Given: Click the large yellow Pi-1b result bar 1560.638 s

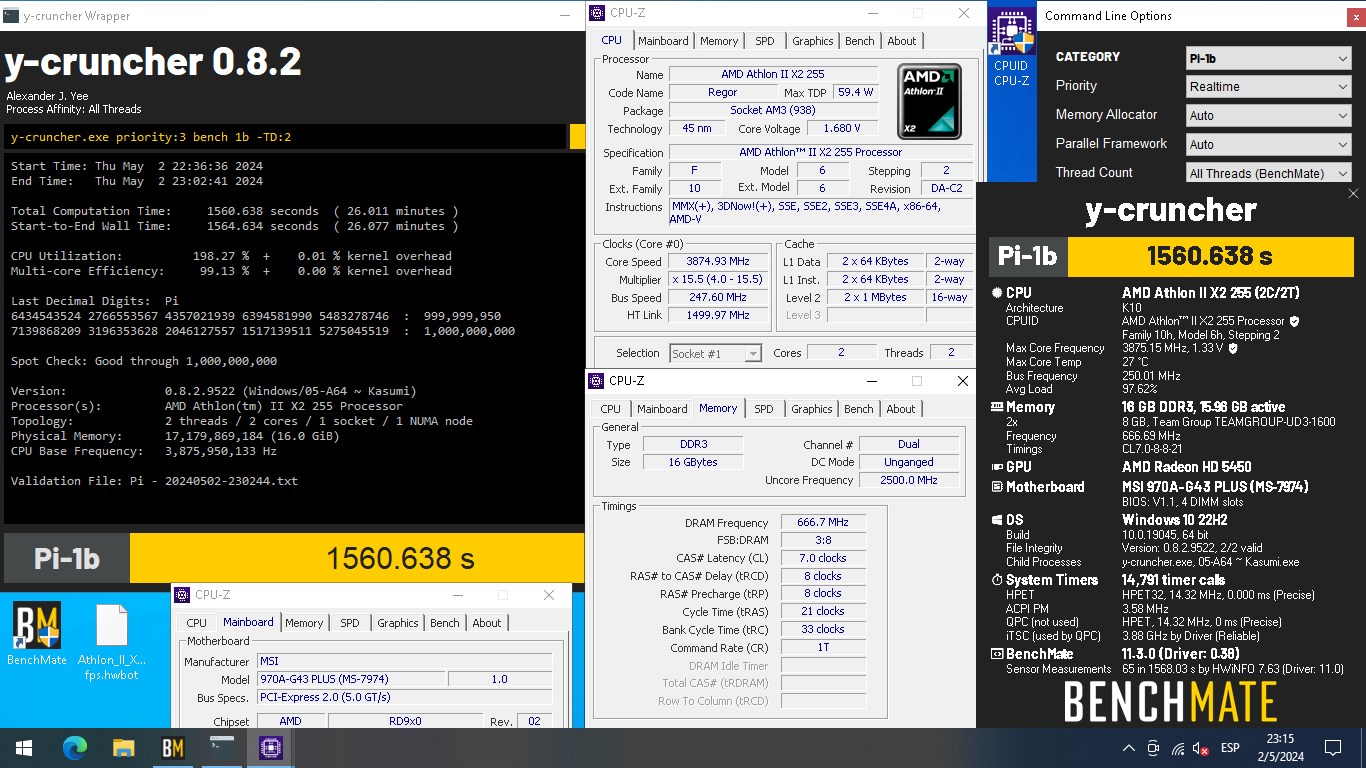Looking at the screenshot, I should pos(357,558).
